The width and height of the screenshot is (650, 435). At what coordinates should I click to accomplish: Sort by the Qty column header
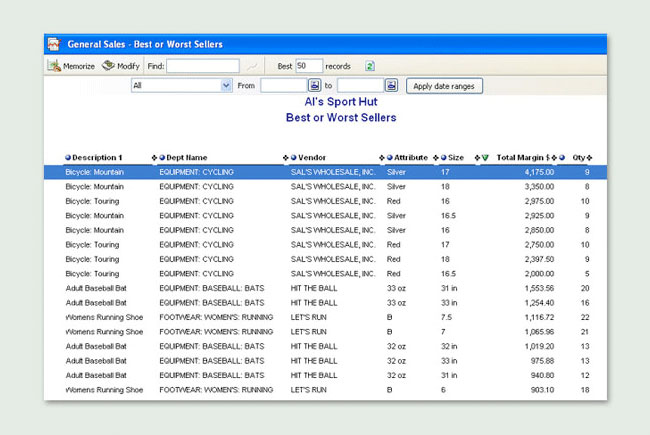578,157
